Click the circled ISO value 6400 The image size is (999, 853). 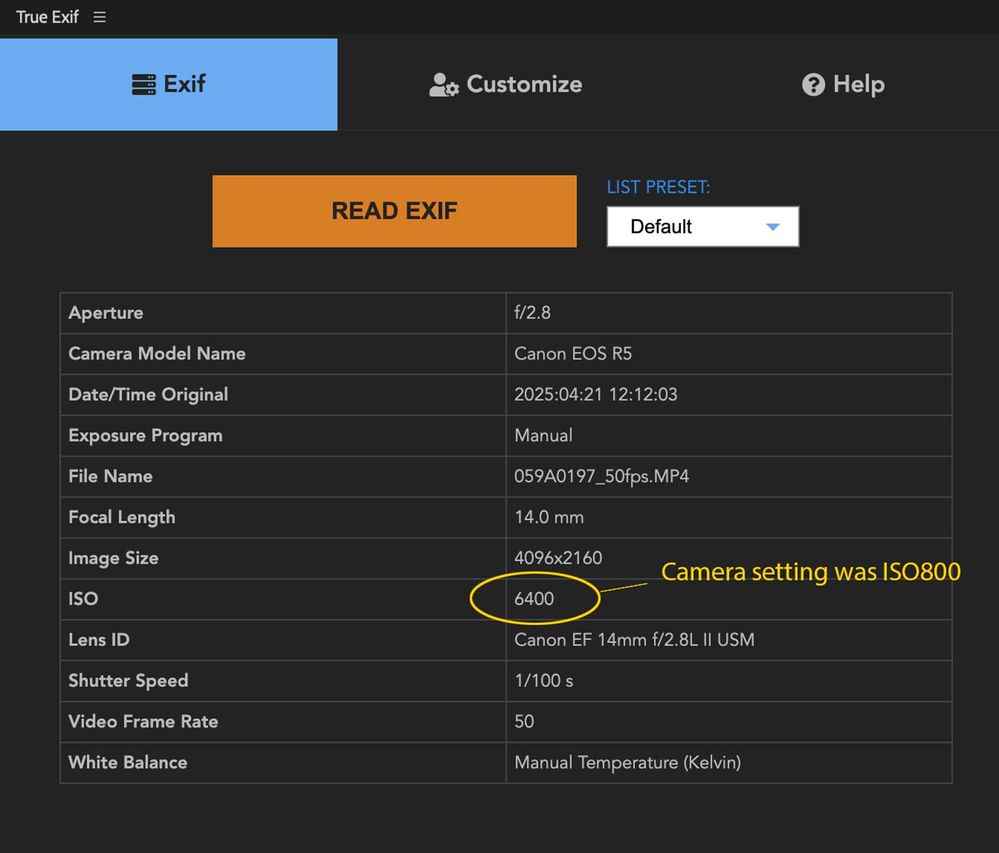pos(534,599)
